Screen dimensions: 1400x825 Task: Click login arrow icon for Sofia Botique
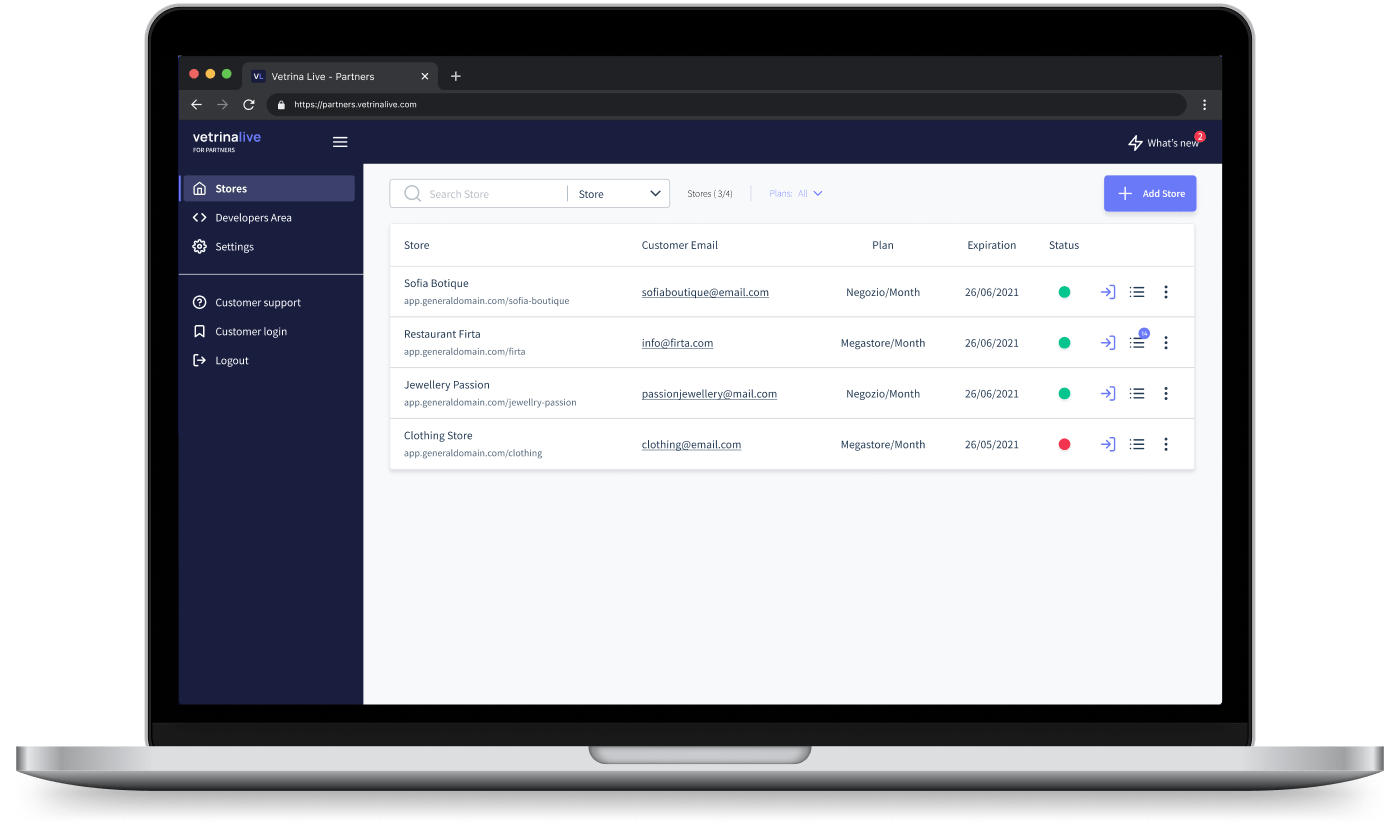(x=1108, y=292)
